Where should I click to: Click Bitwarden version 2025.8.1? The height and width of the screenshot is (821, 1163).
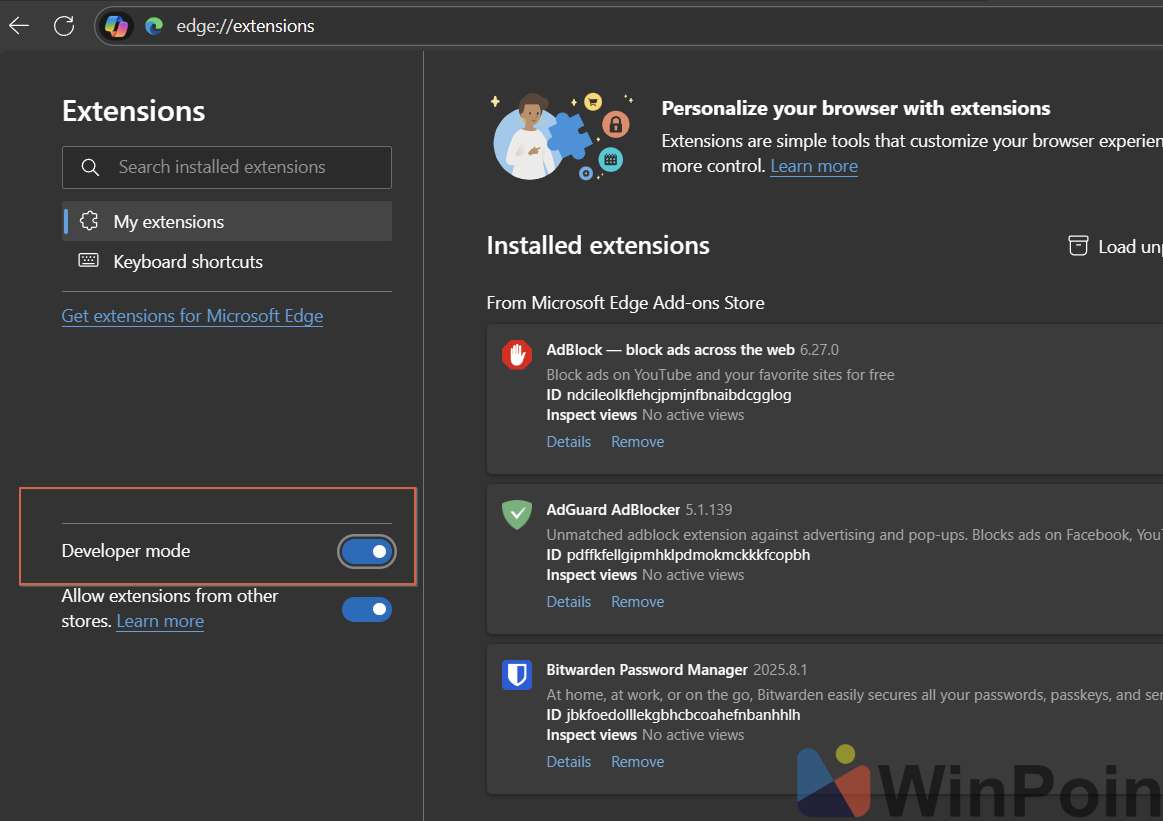(780, 670)
